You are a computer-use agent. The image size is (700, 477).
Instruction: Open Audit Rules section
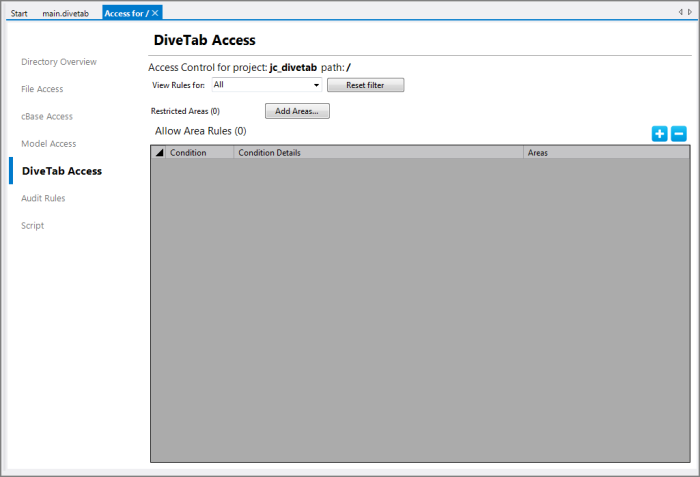click(x=43, y=198)
